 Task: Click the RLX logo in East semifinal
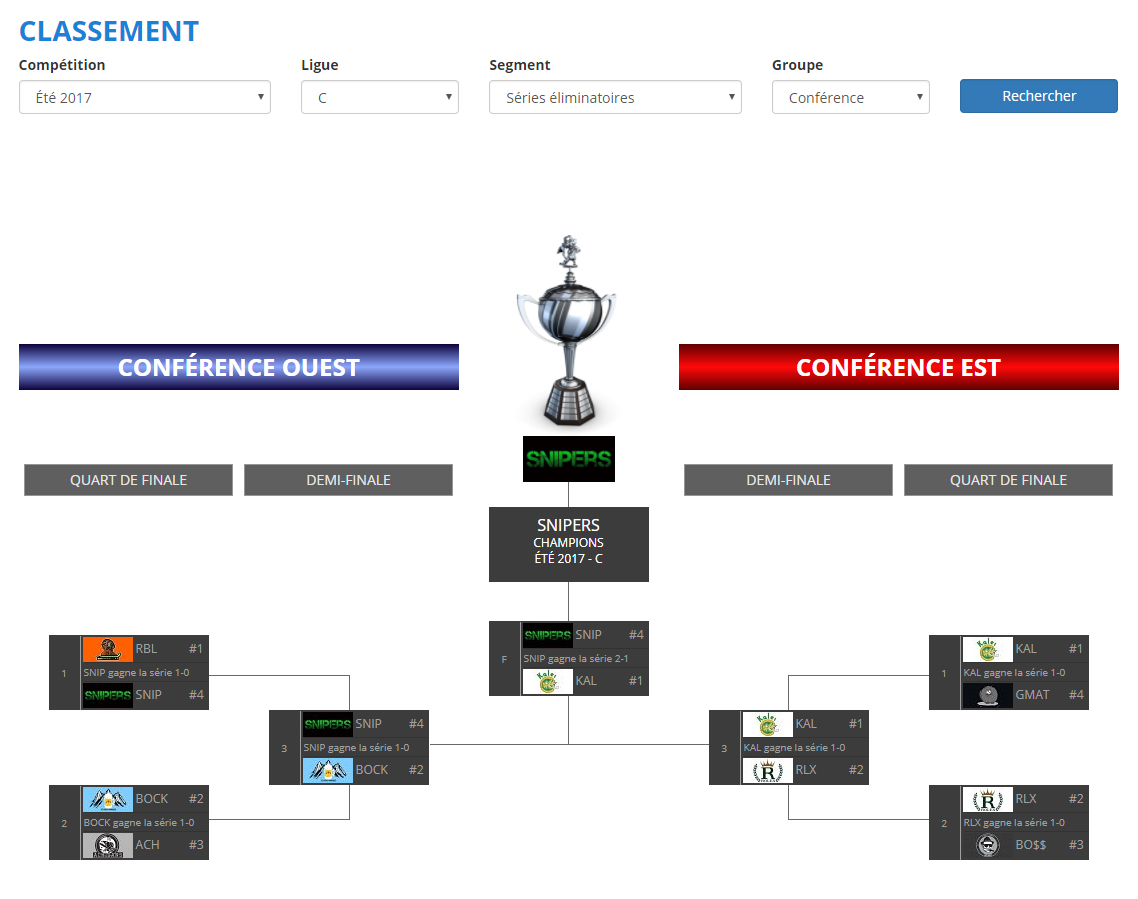tap(767, 770)
